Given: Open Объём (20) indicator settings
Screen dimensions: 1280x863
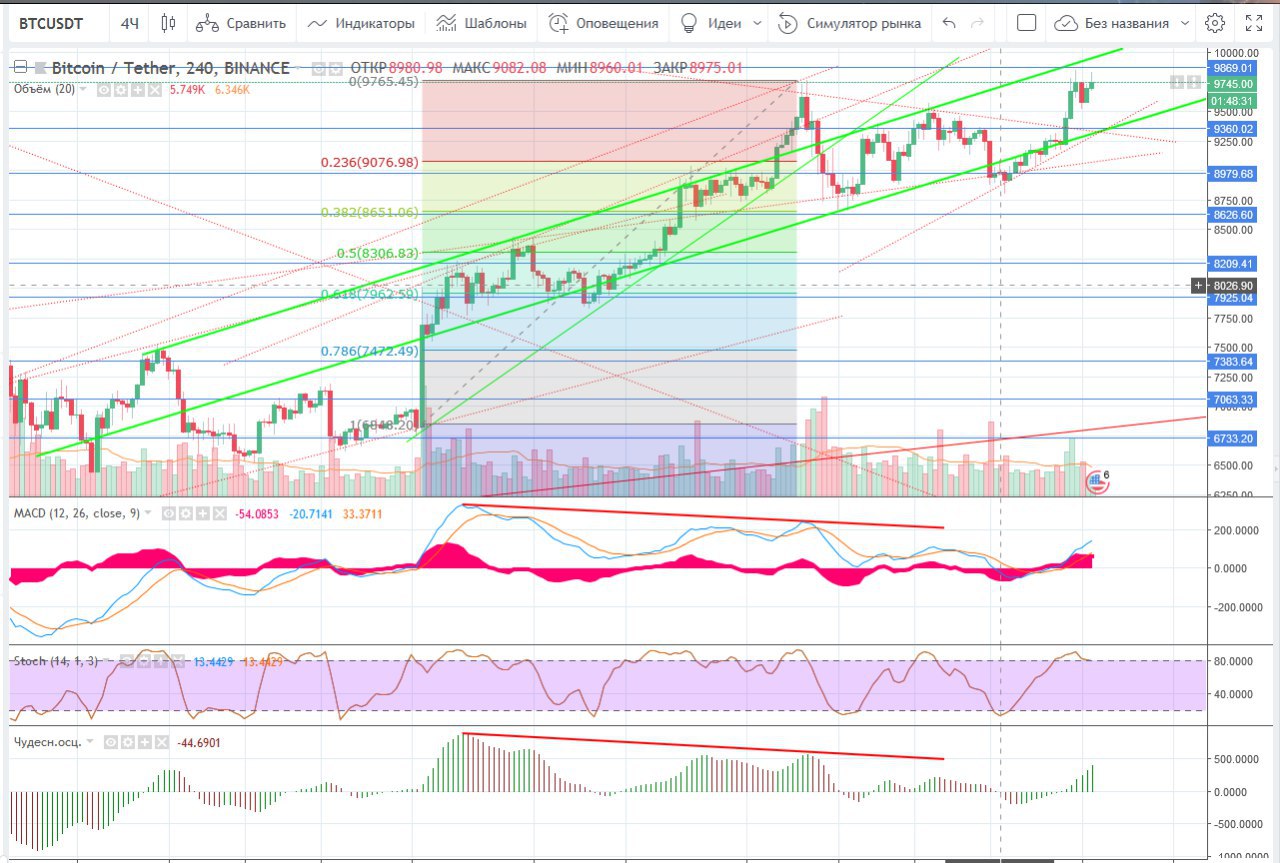Looking at the screenshot, I should pos(119,89).
